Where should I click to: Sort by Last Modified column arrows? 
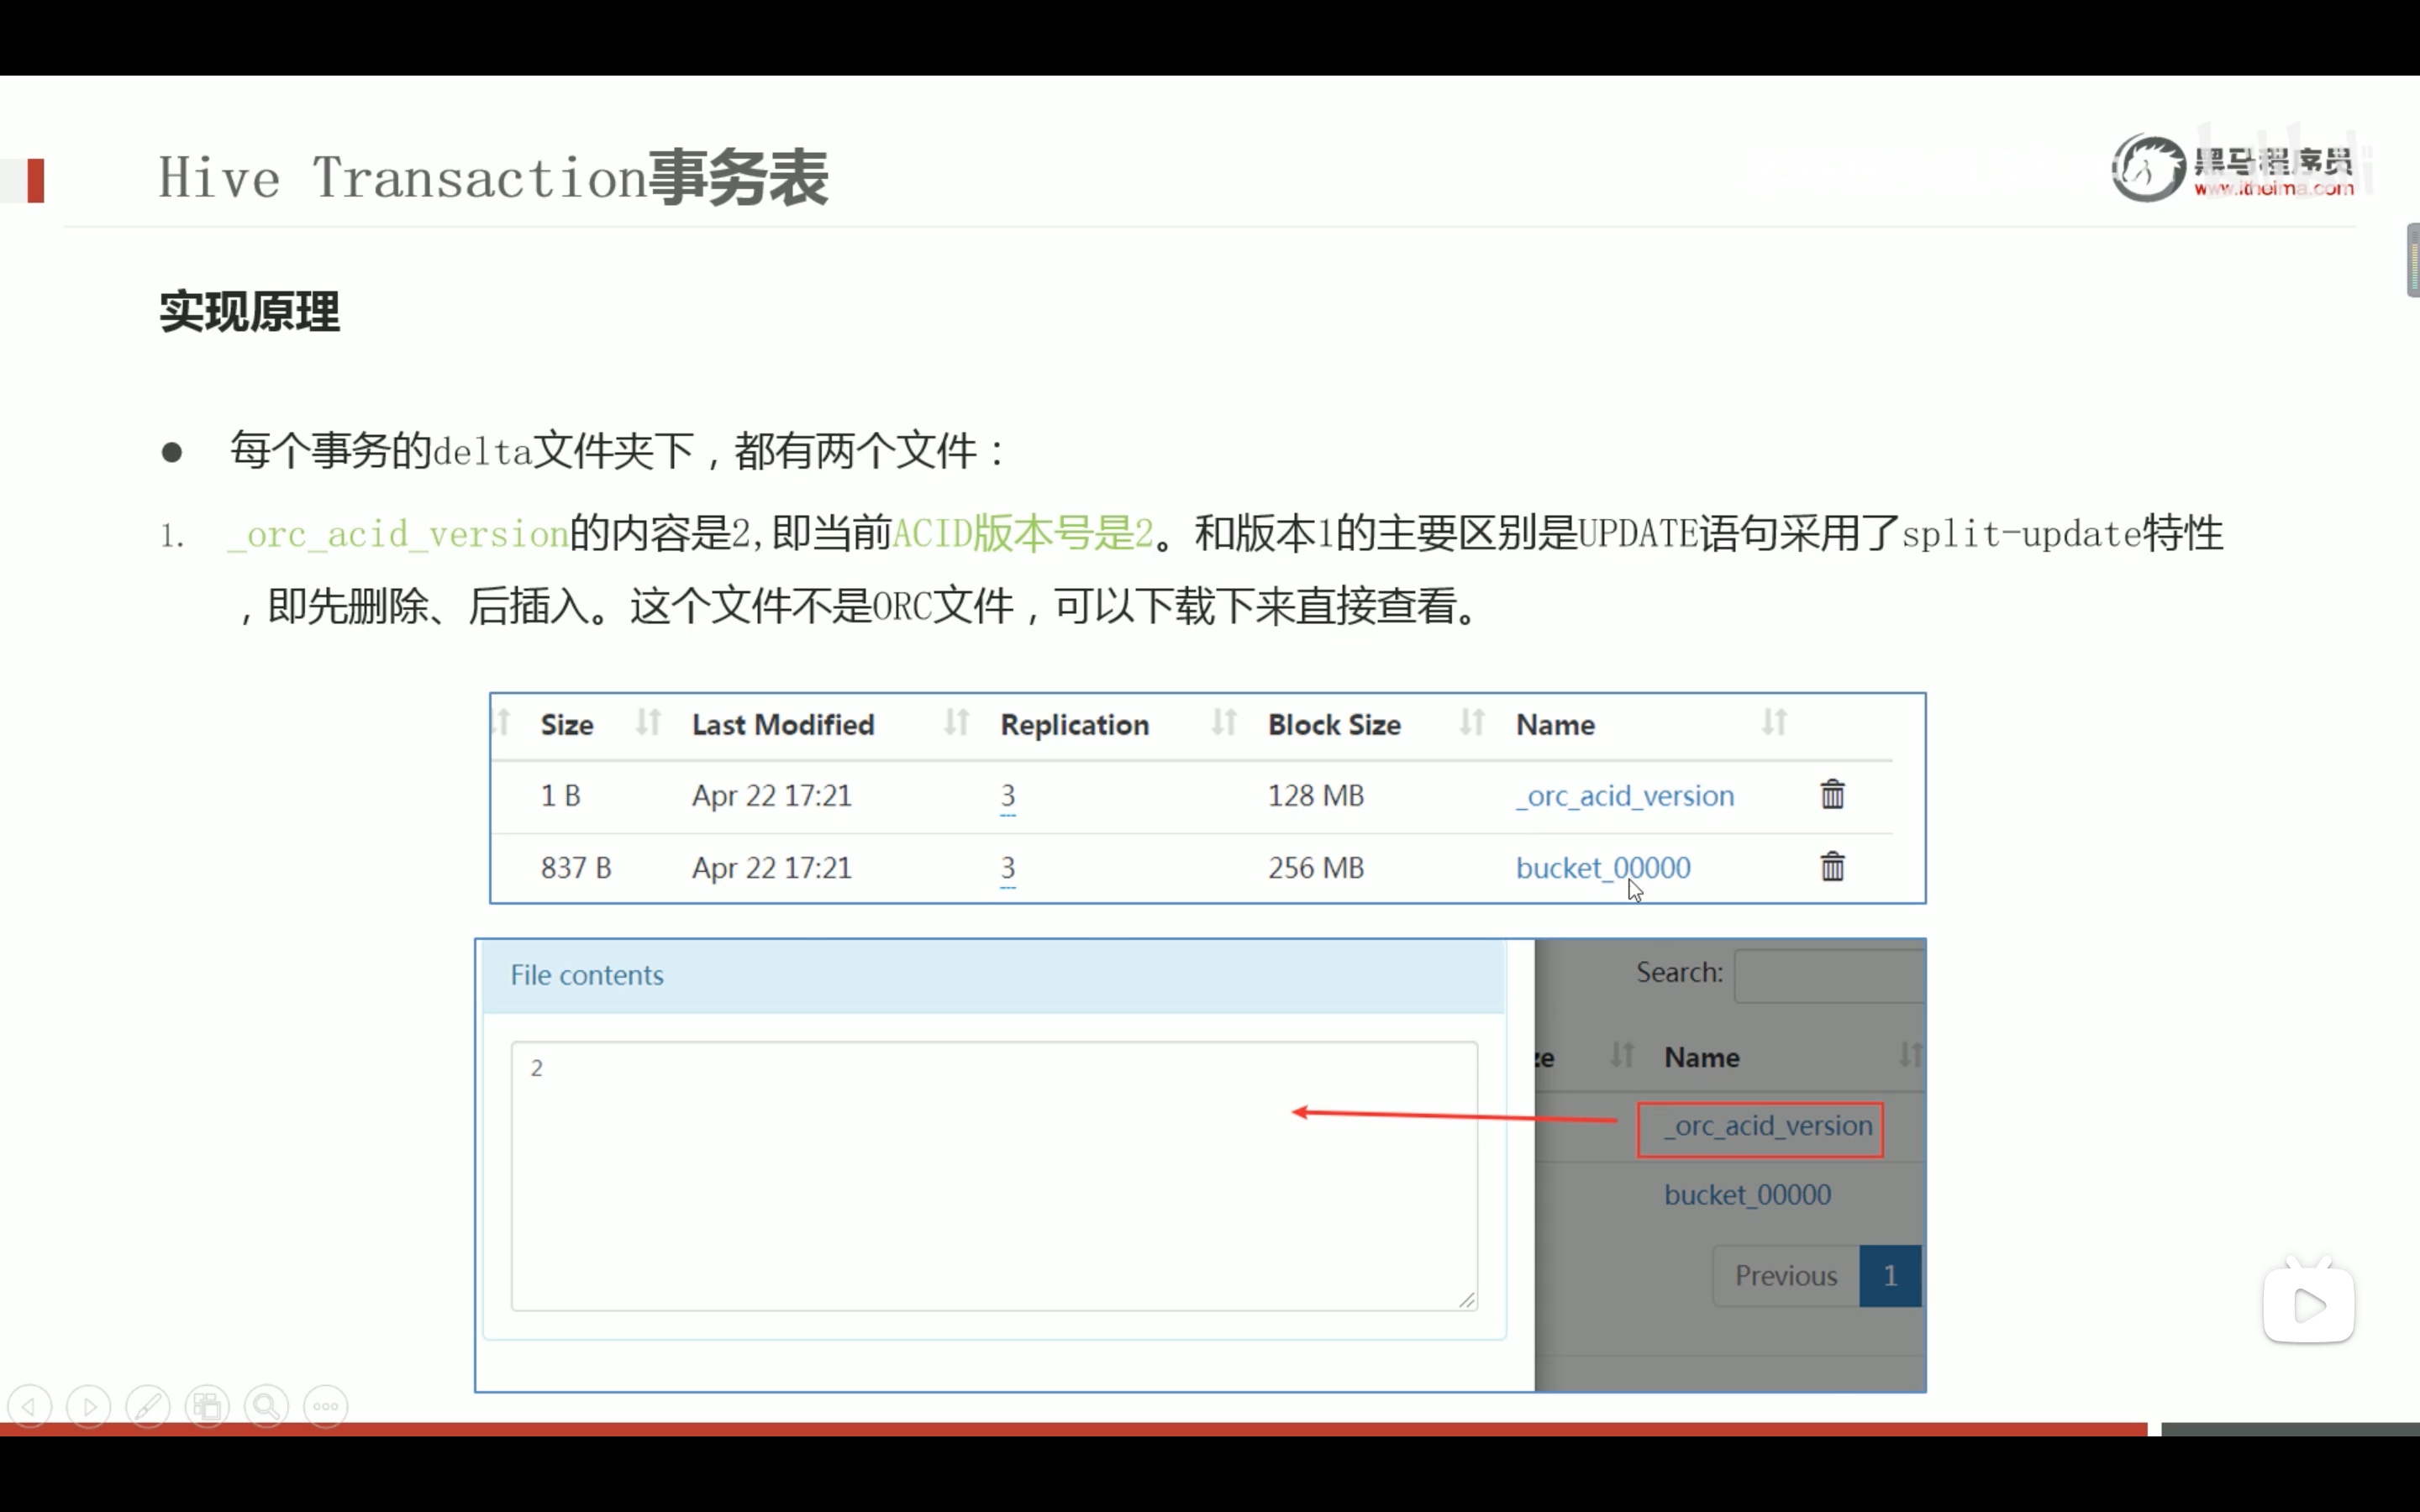pyautogui.click(x=956, y=722)
